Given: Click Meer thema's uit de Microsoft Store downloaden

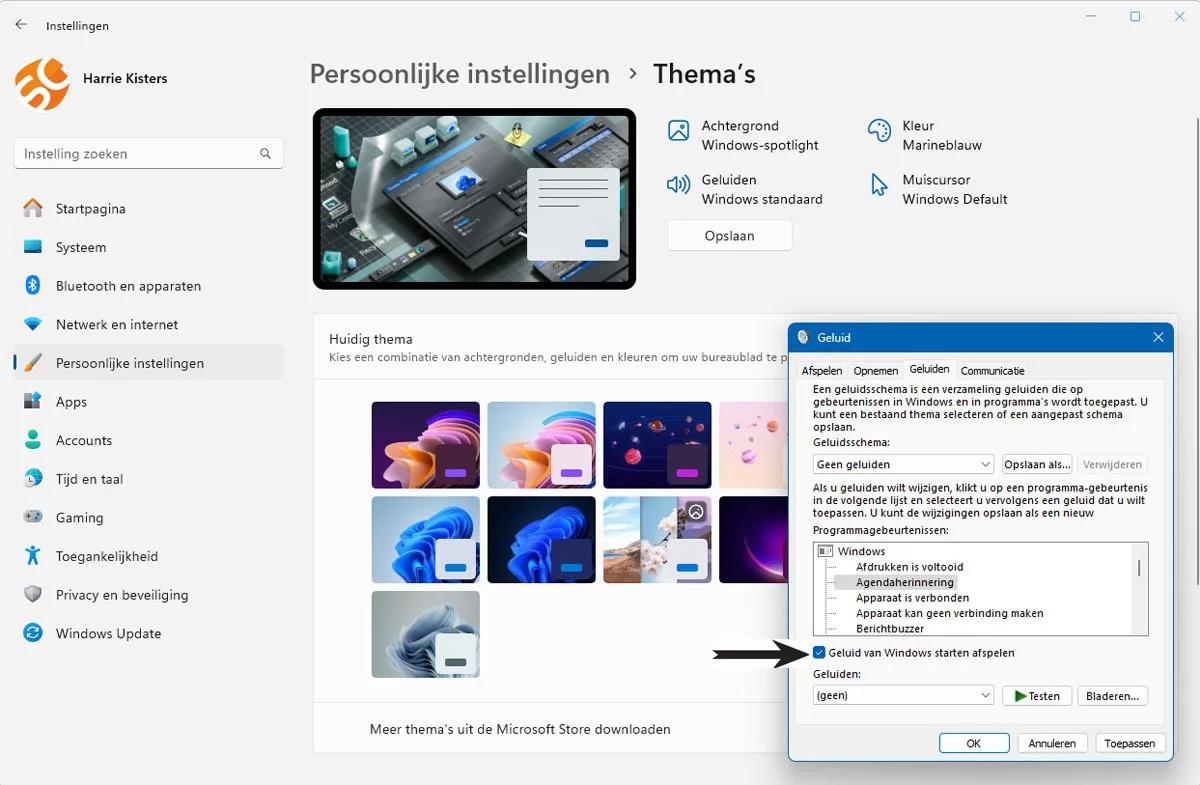Looking at the screenshot, I should (x=520, y=729).
